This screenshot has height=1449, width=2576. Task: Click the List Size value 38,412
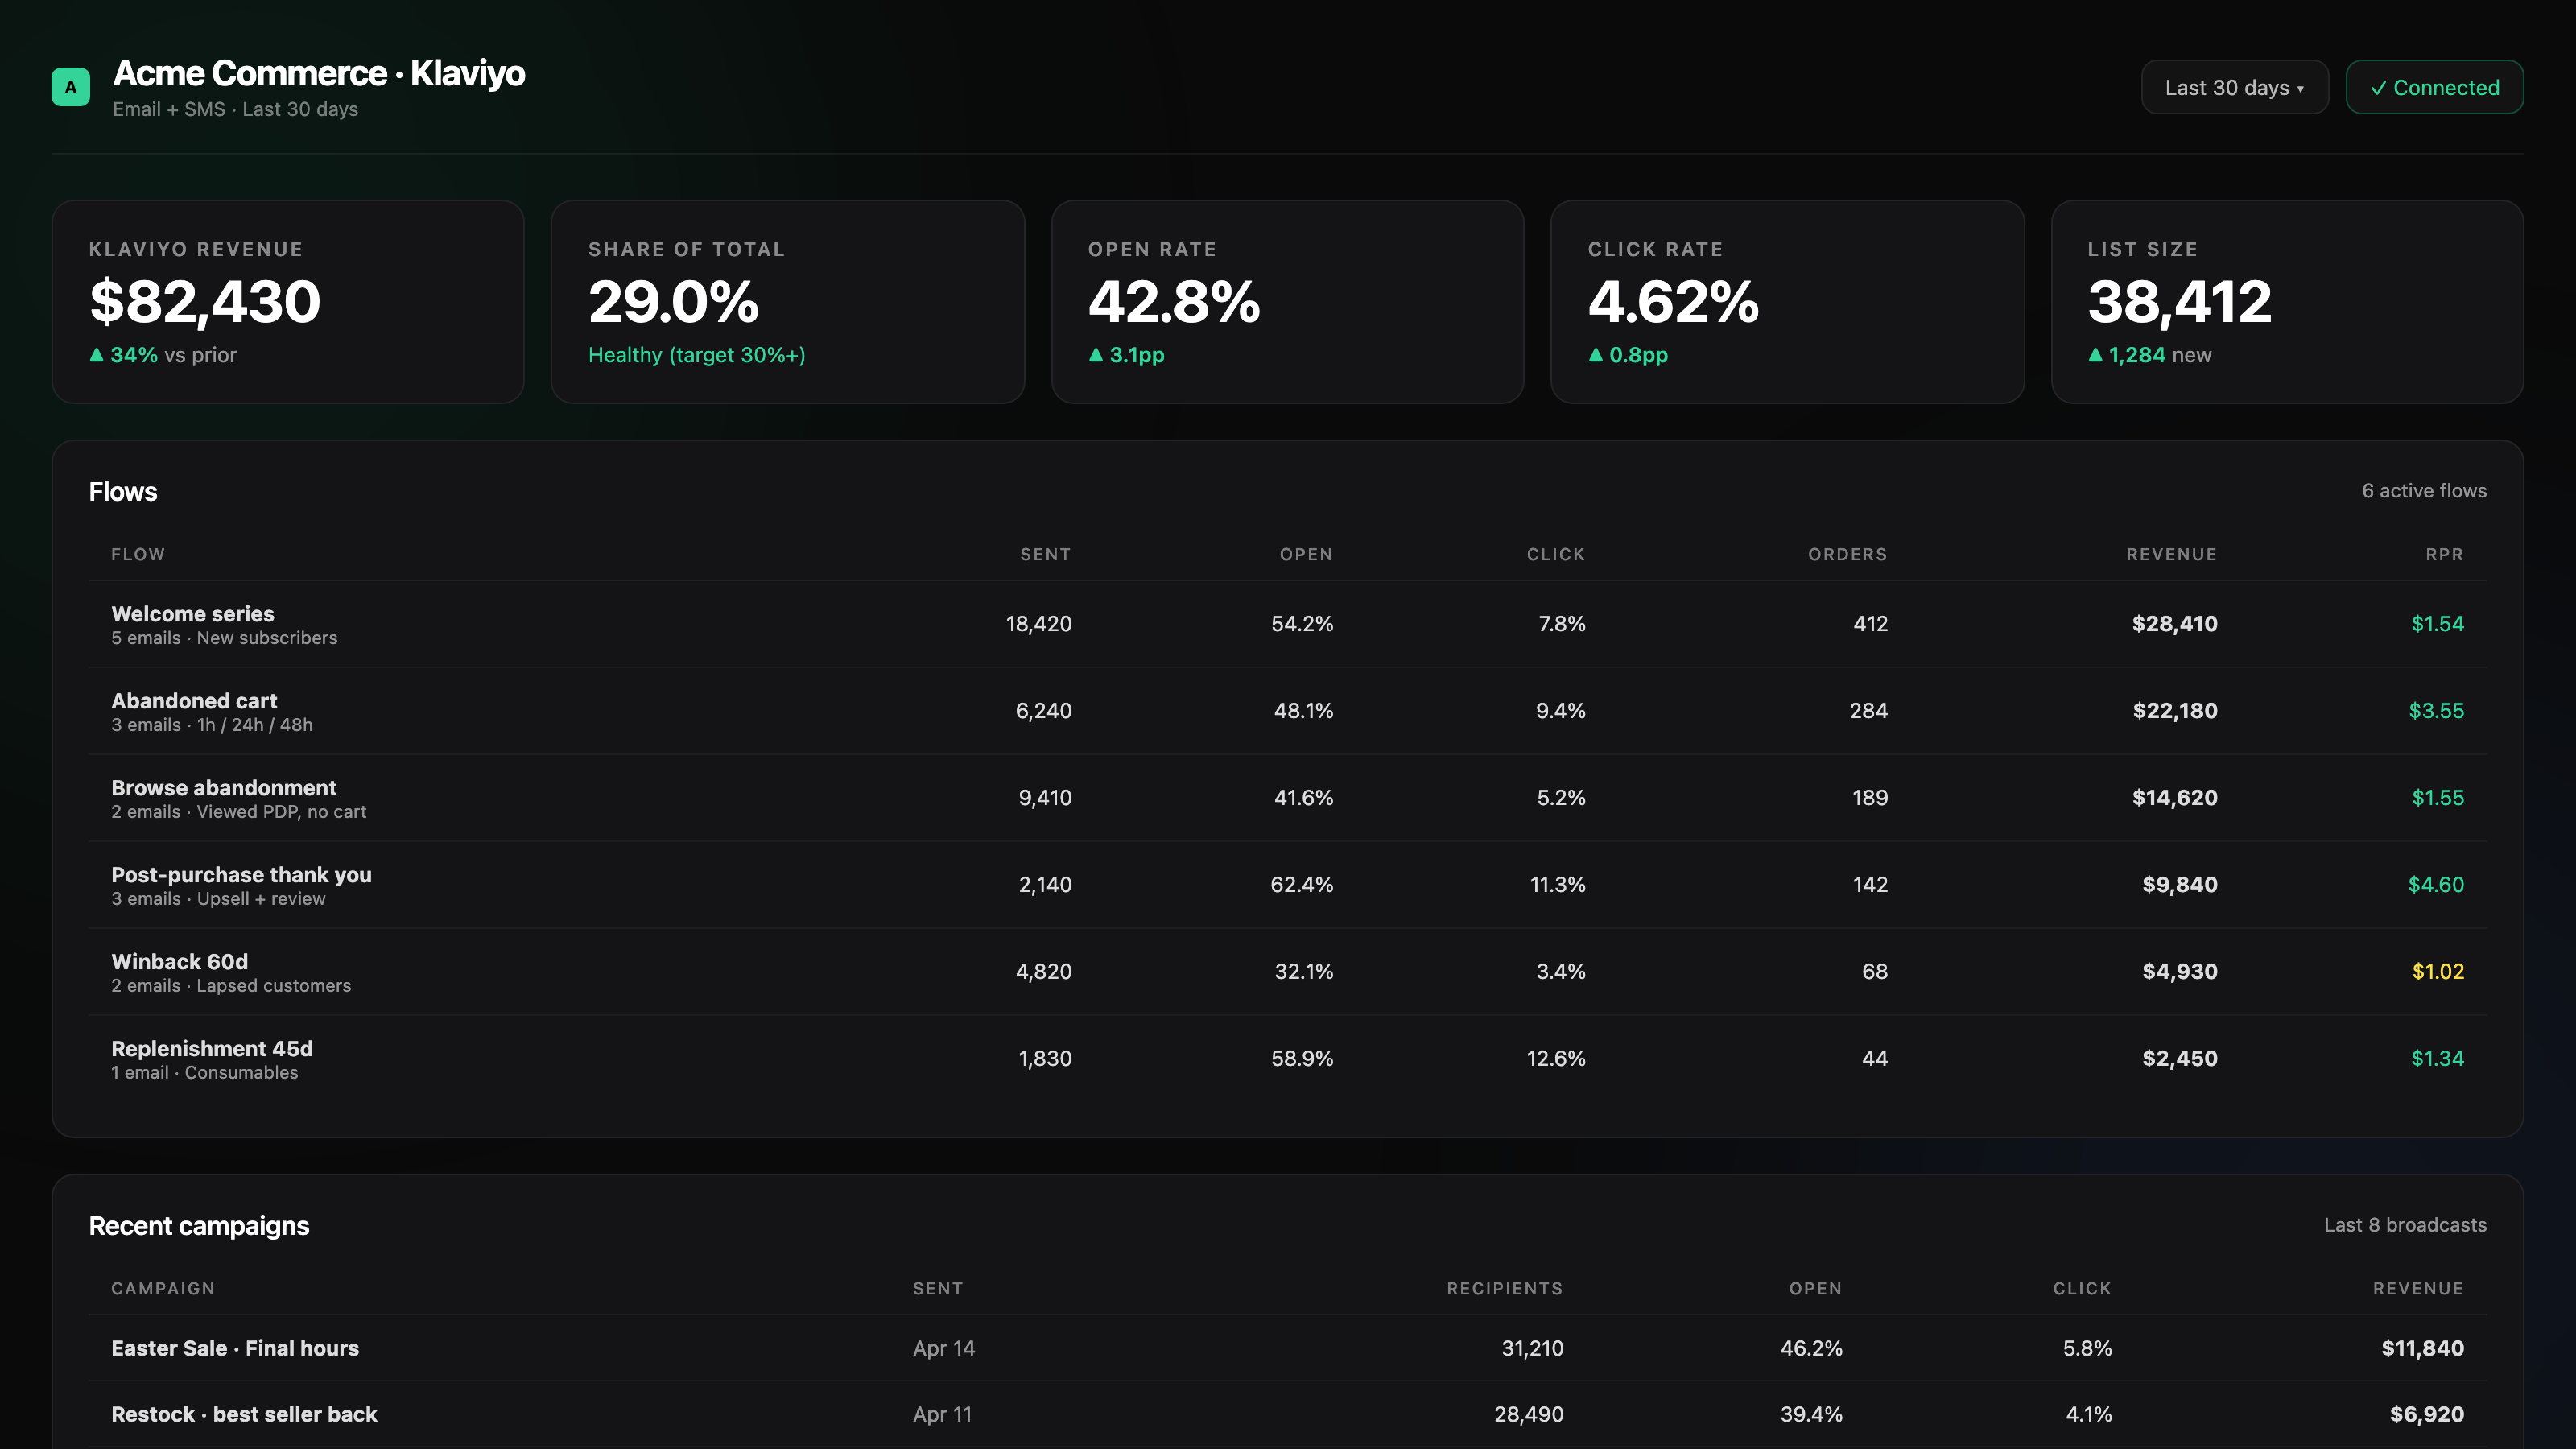coord(2179,302)
